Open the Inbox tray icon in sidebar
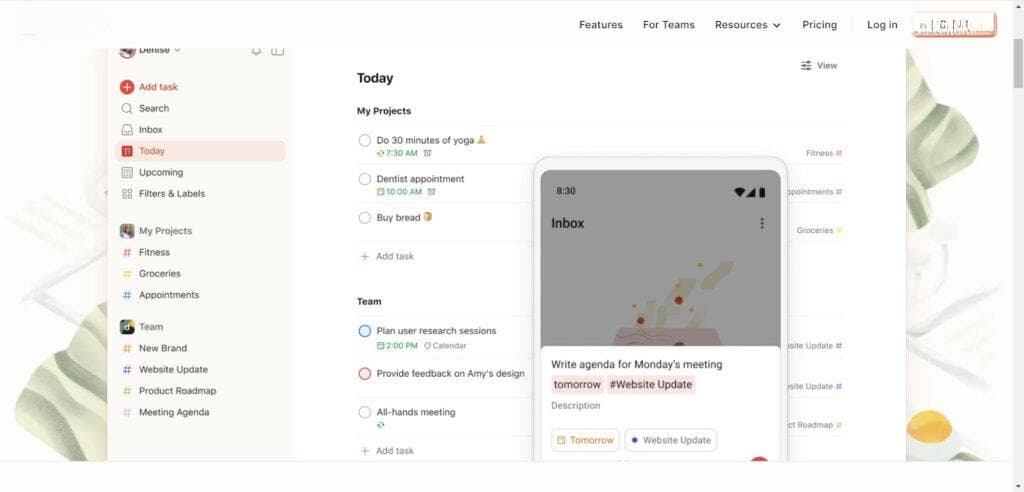Screen dimensions: 1024x492 [127, 130]
